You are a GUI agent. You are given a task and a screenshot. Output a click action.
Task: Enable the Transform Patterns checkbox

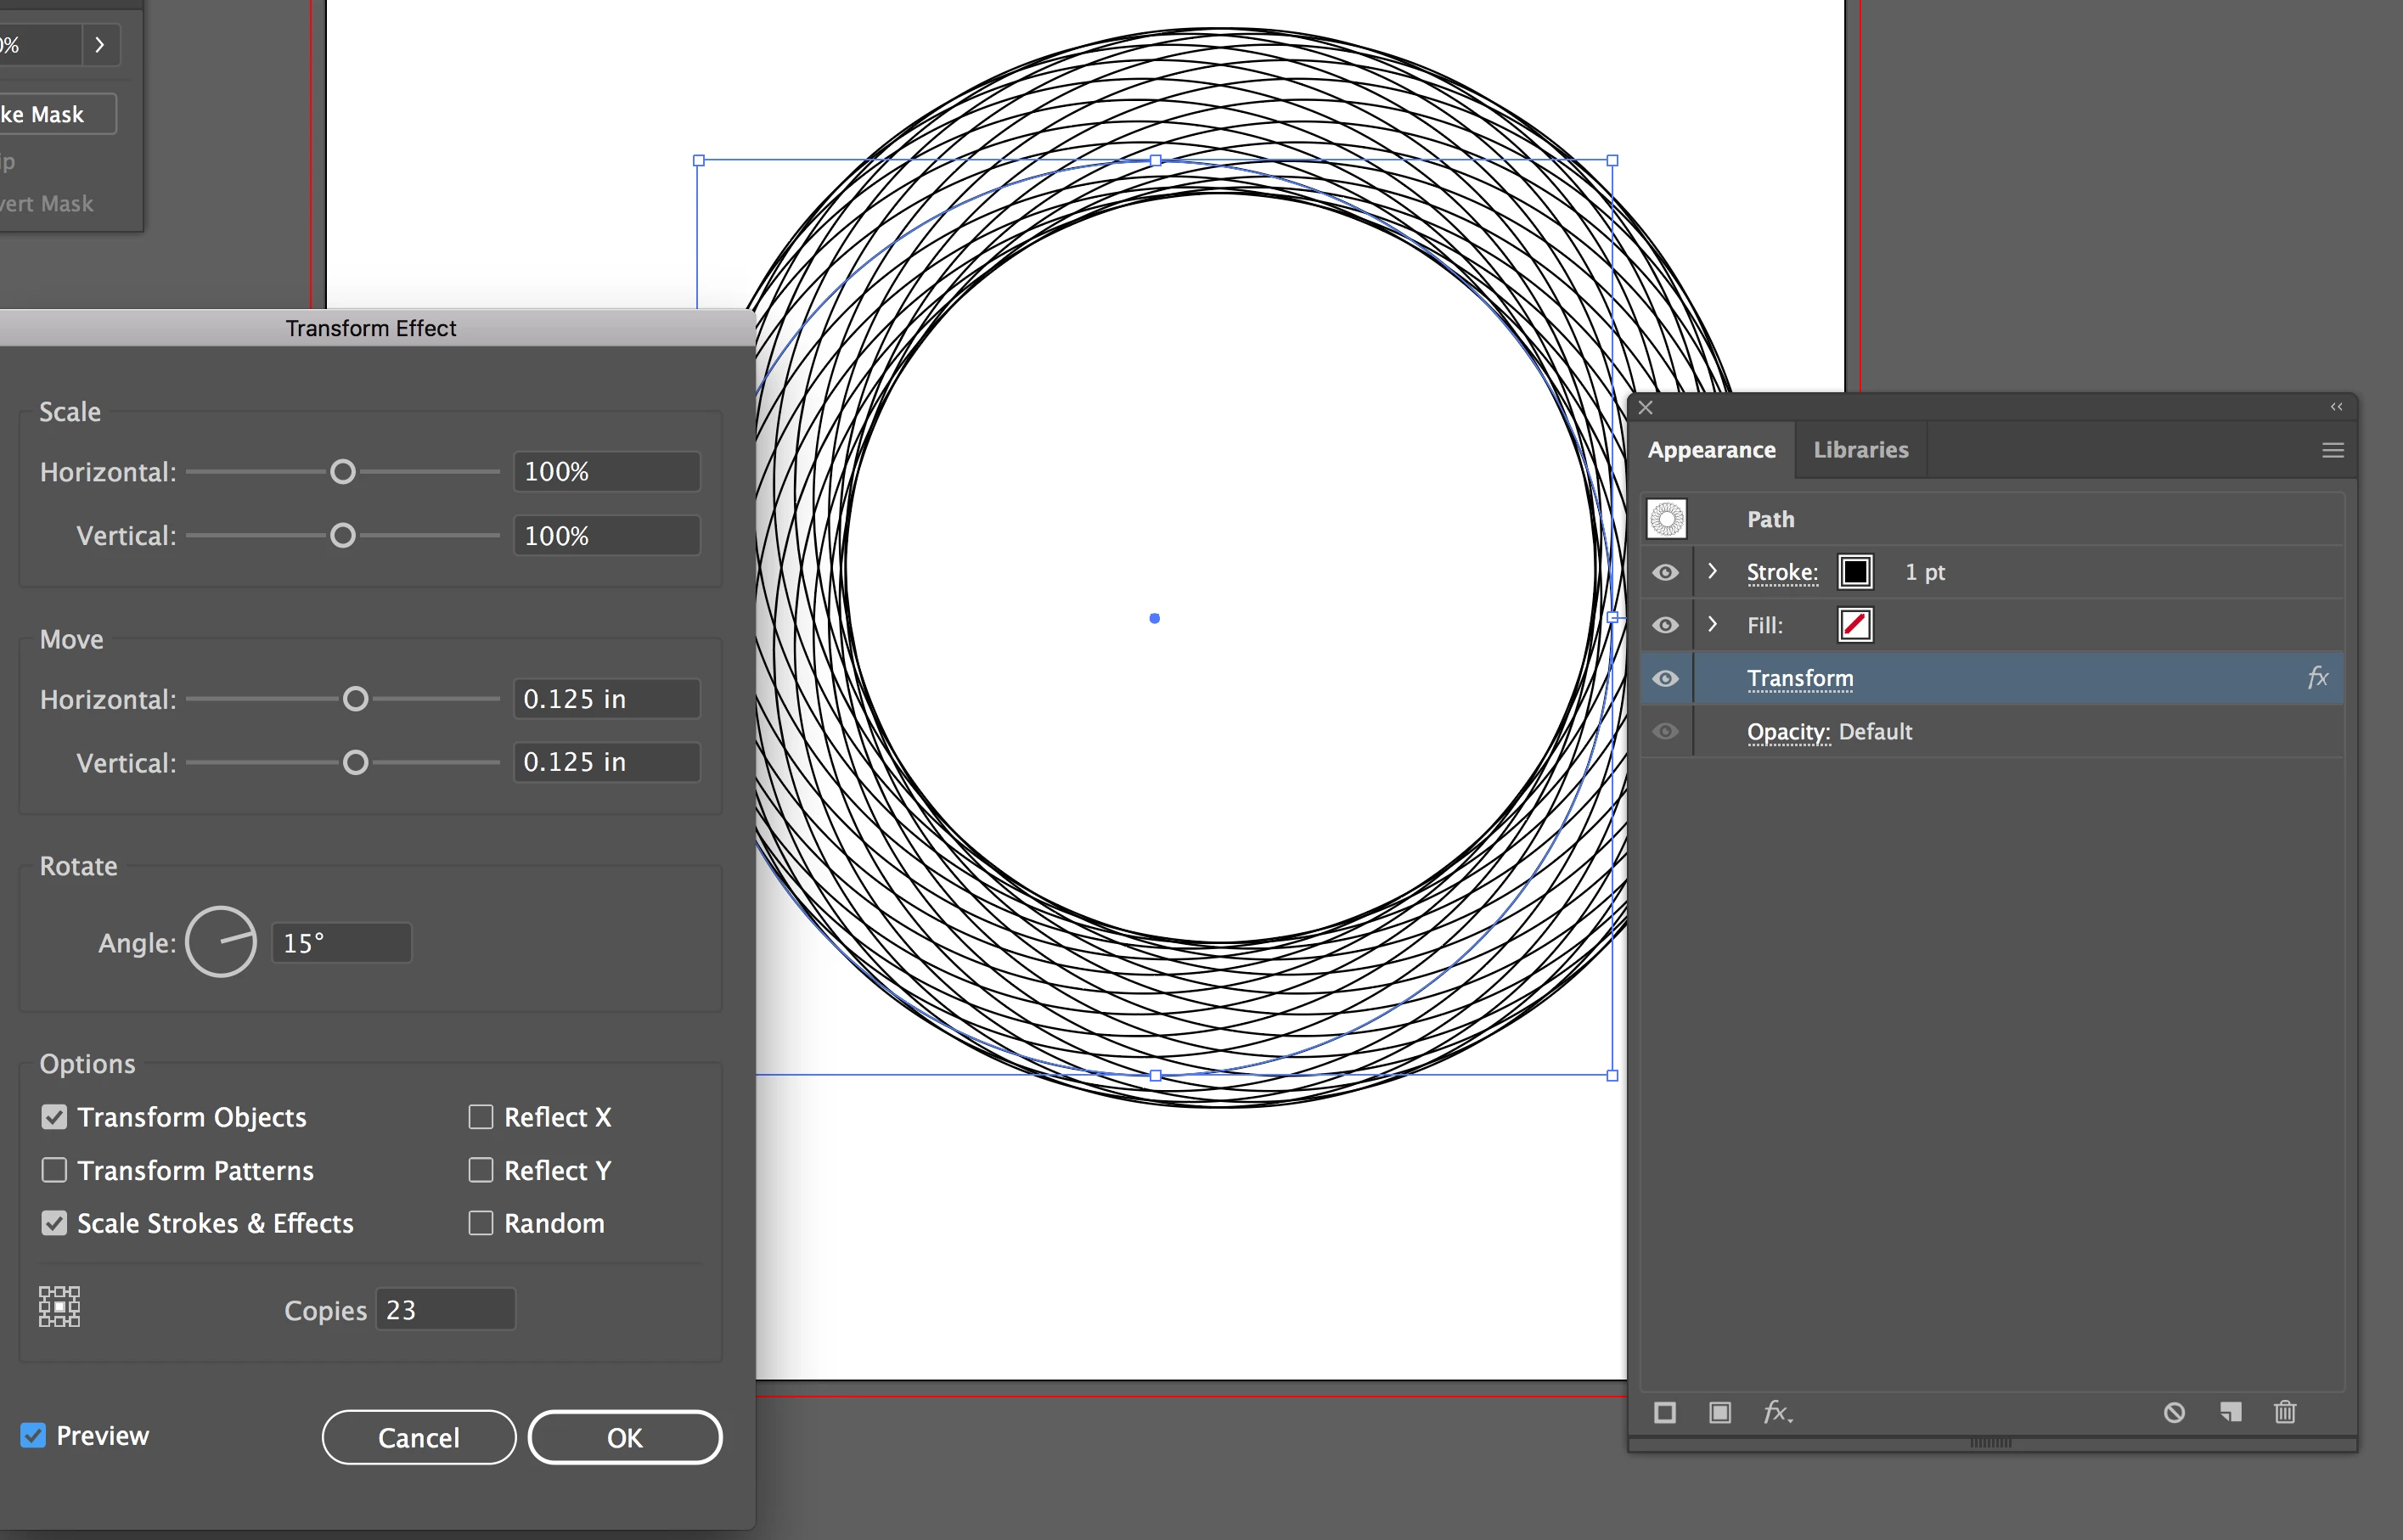click(x=54, y=1170)
